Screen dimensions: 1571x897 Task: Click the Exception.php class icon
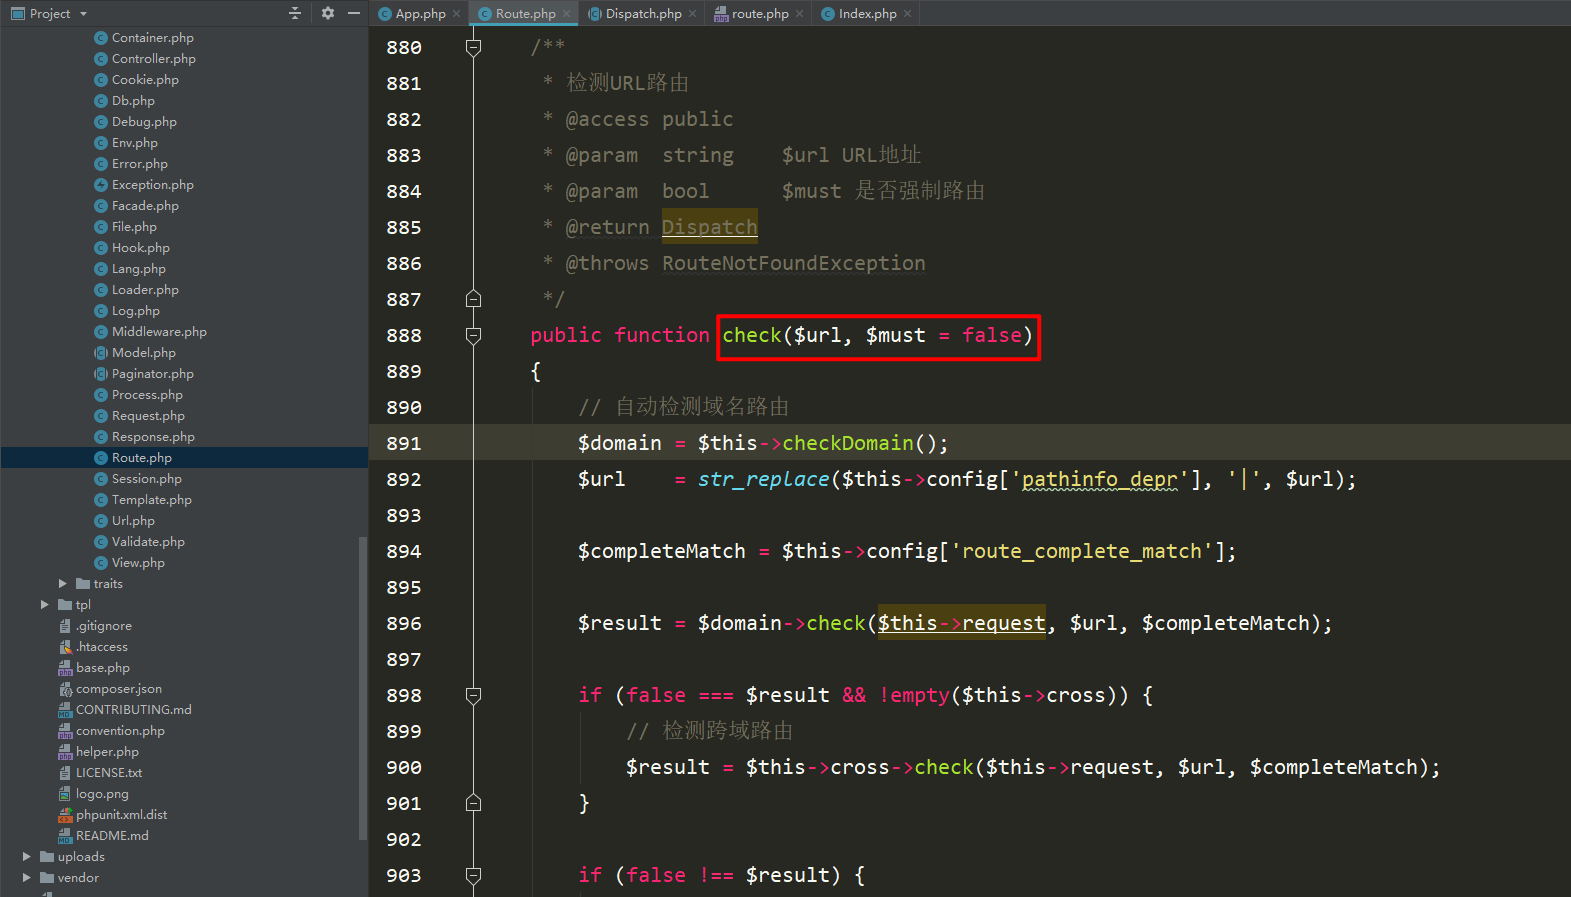pos(101,185)
